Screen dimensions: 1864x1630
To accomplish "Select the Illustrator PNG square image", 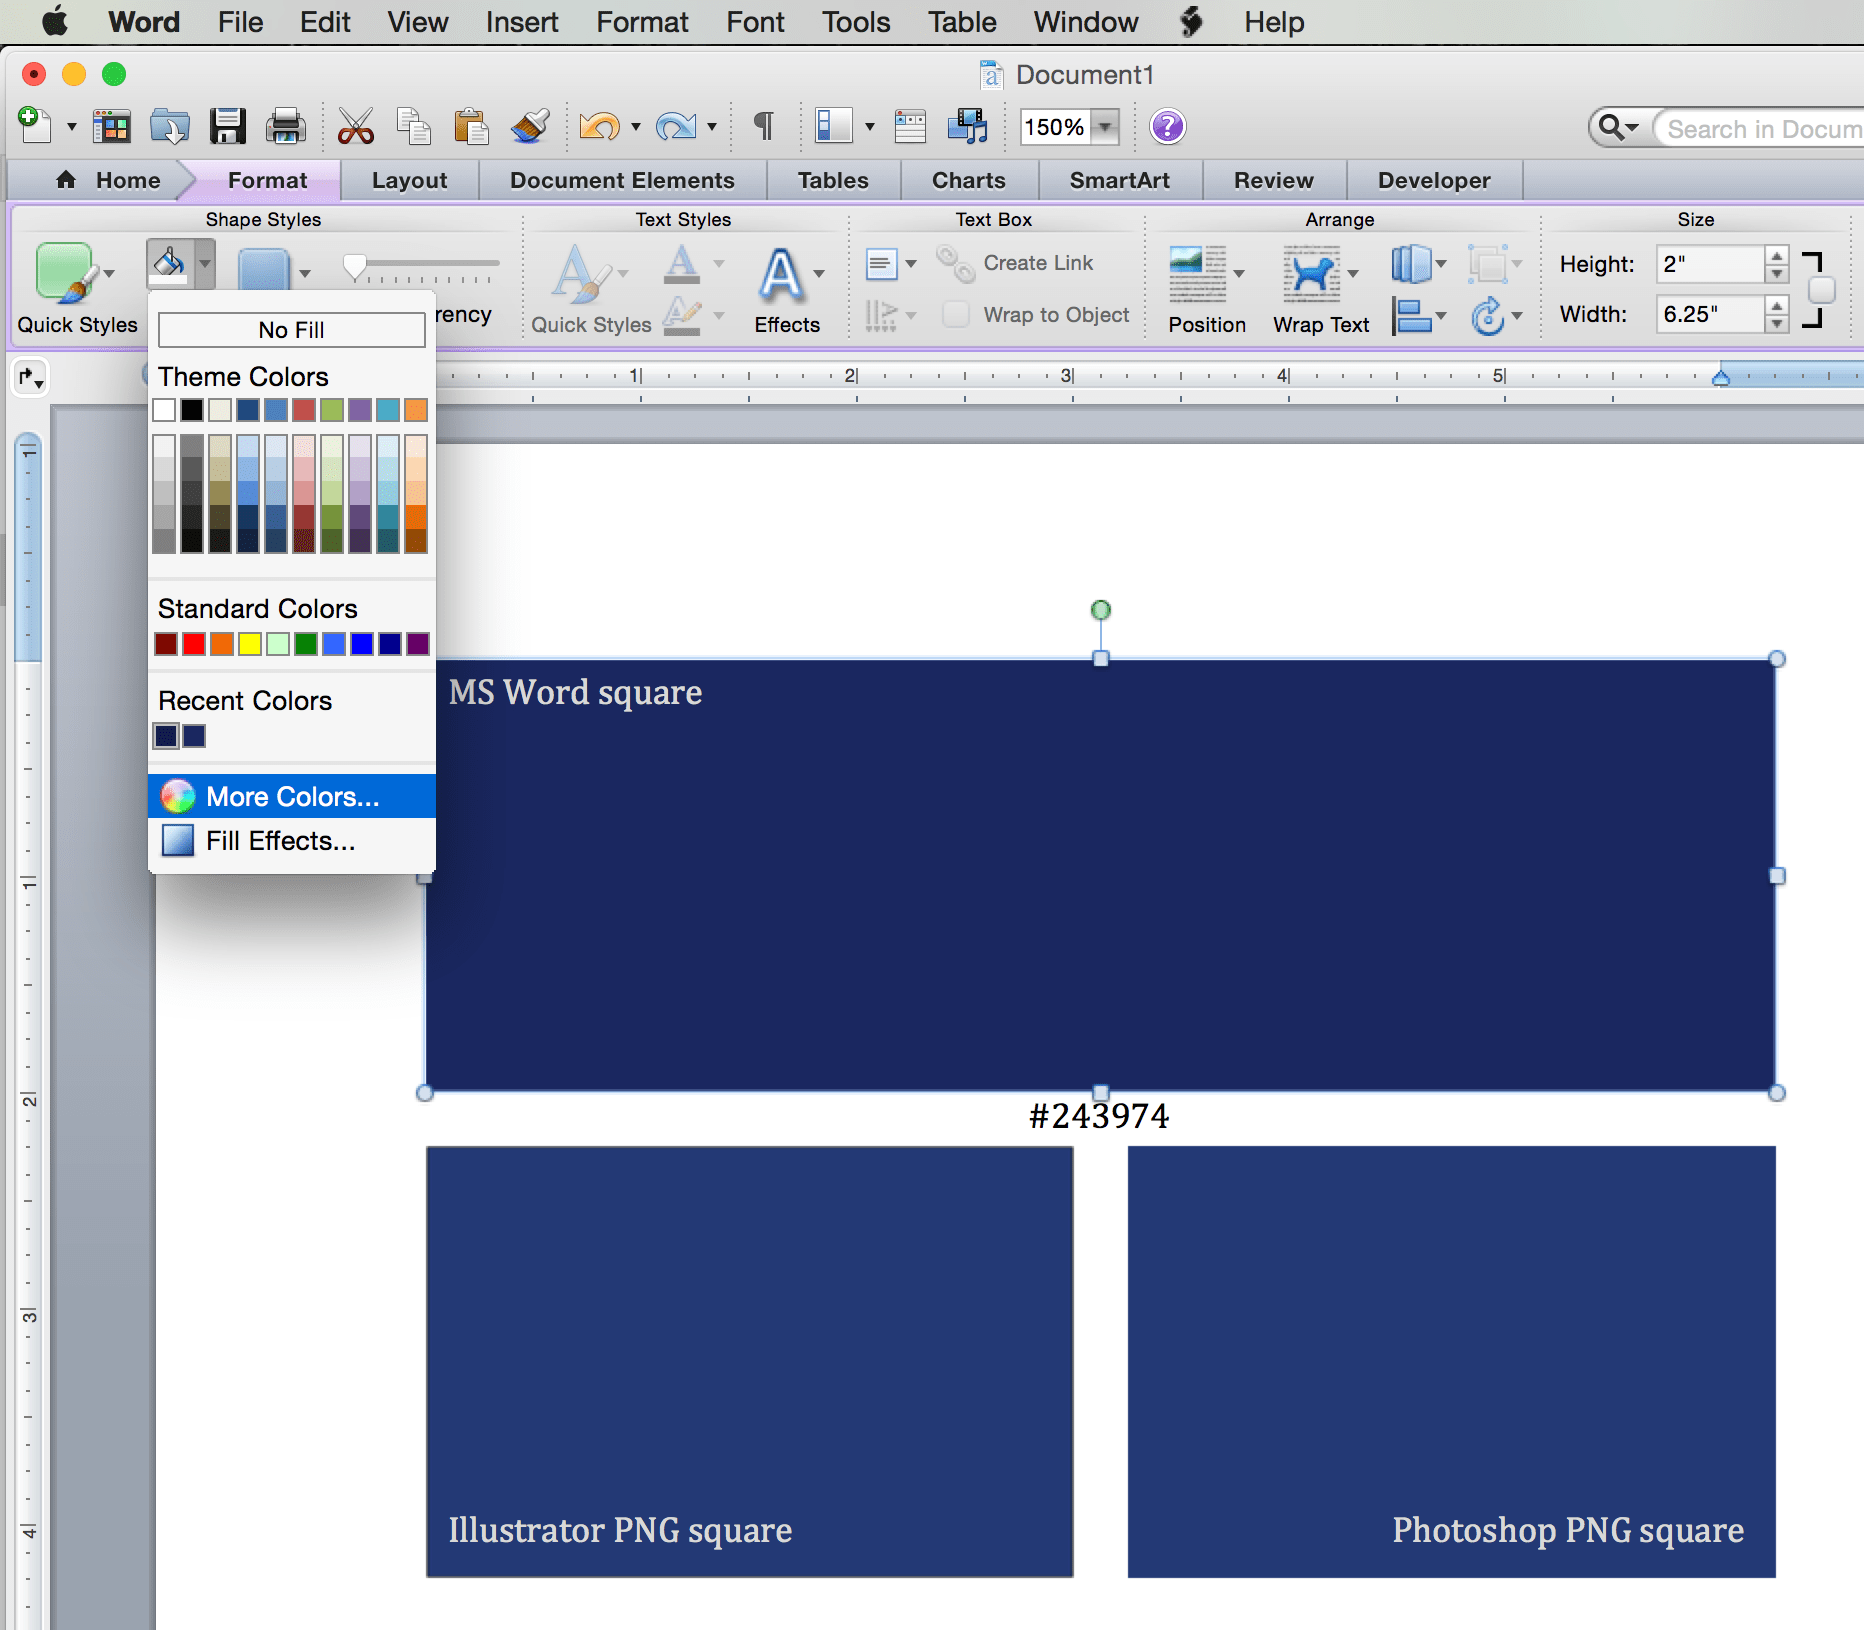I will tap(750, 1362).
